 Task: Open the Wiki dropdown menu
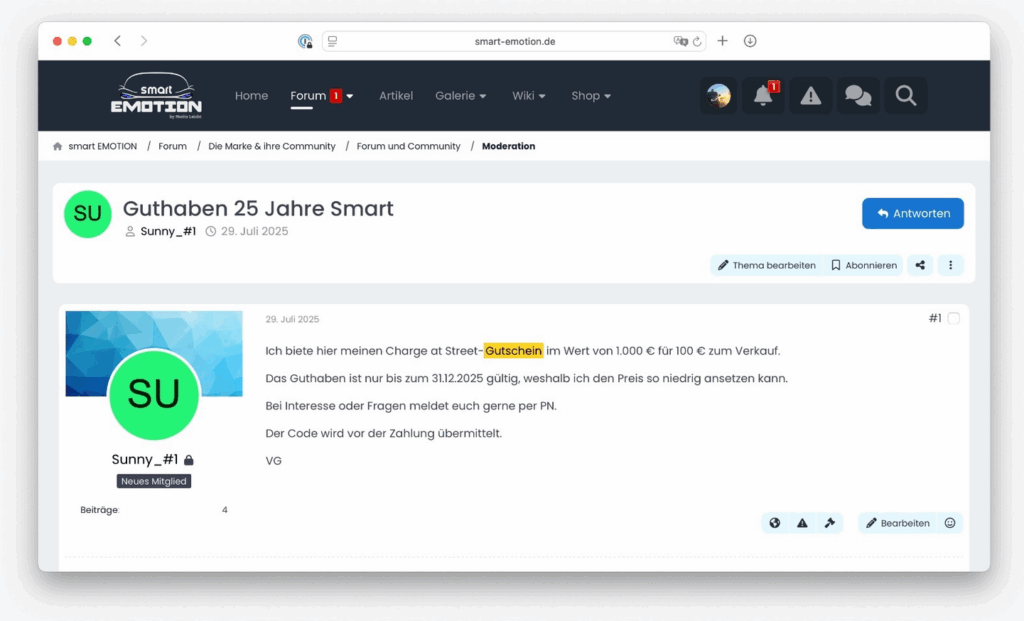pos(529,96)
